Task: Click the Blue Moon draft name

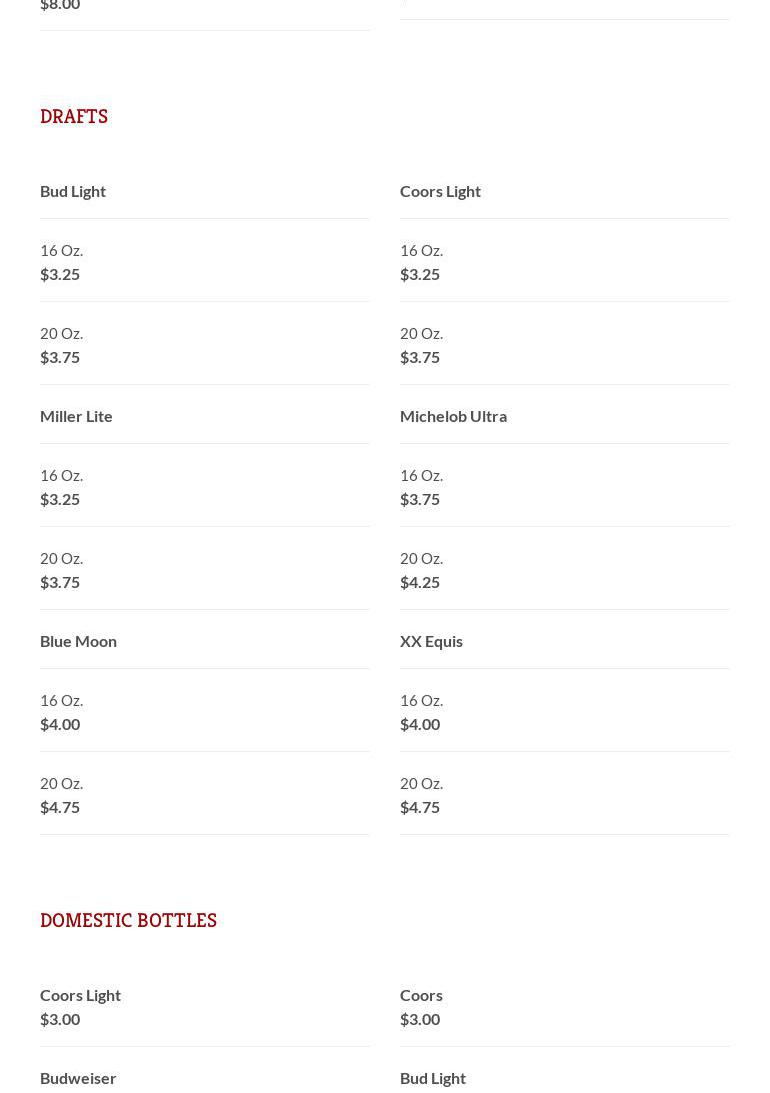Action: (x=78, y=641)
